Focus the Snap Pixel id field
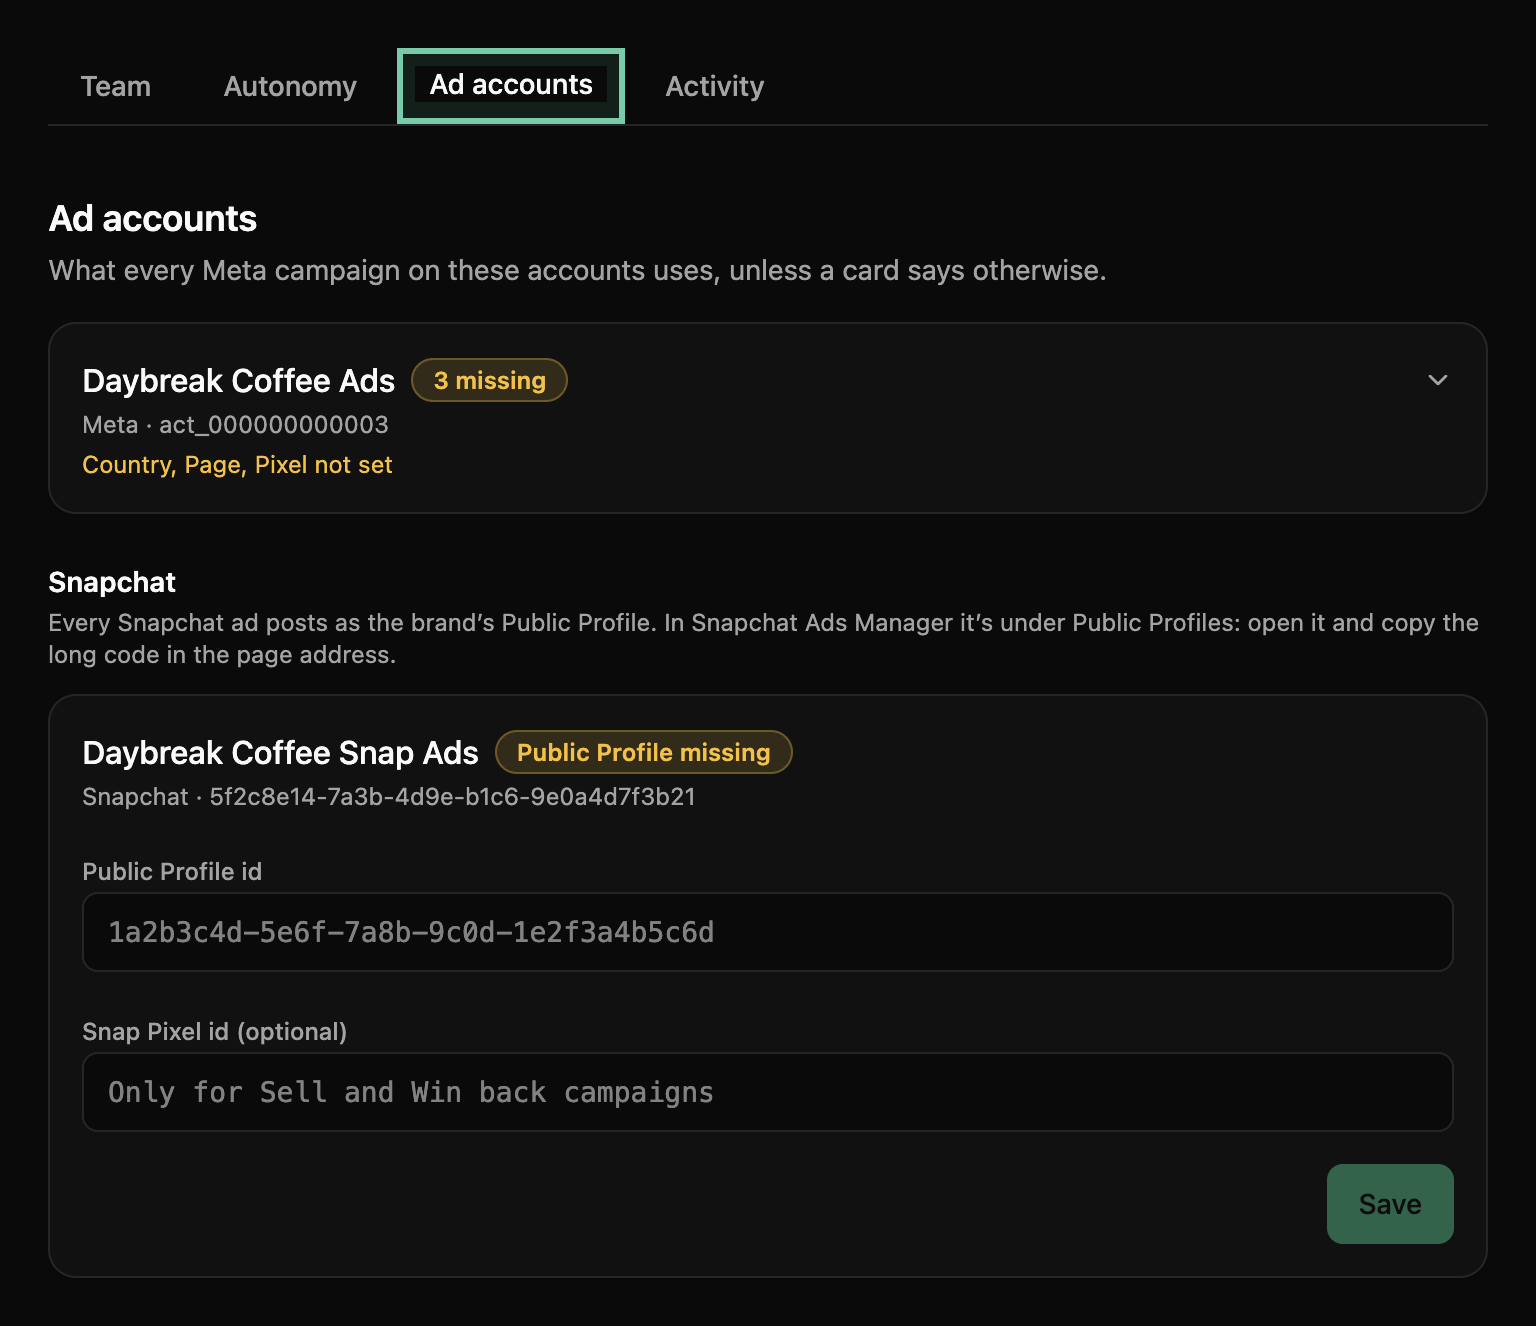 coord(768,1092)
